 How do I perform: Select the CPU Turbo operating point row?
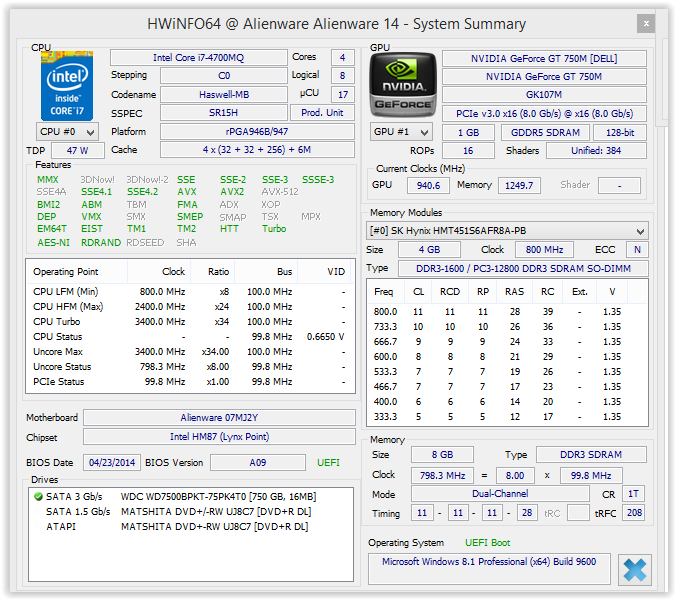(x=190, y=322)
